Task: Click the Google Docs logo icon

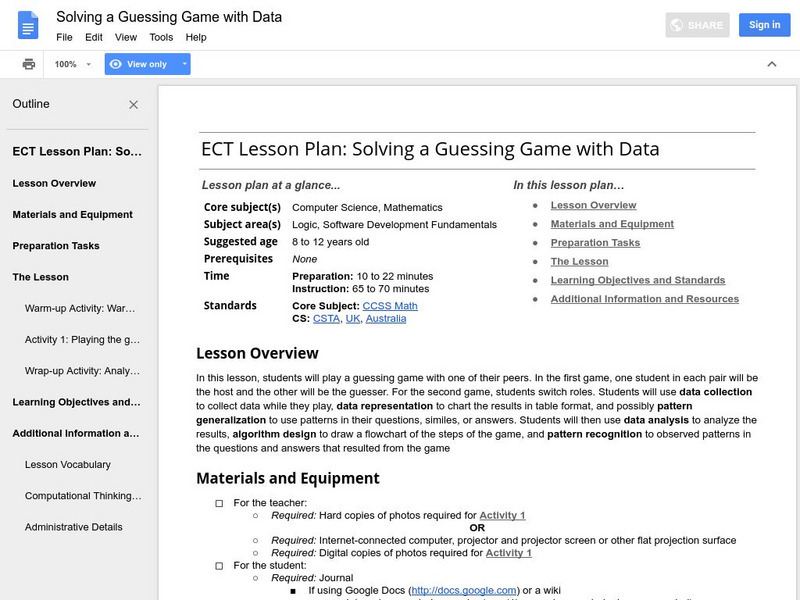Action: tap(27, 26)
